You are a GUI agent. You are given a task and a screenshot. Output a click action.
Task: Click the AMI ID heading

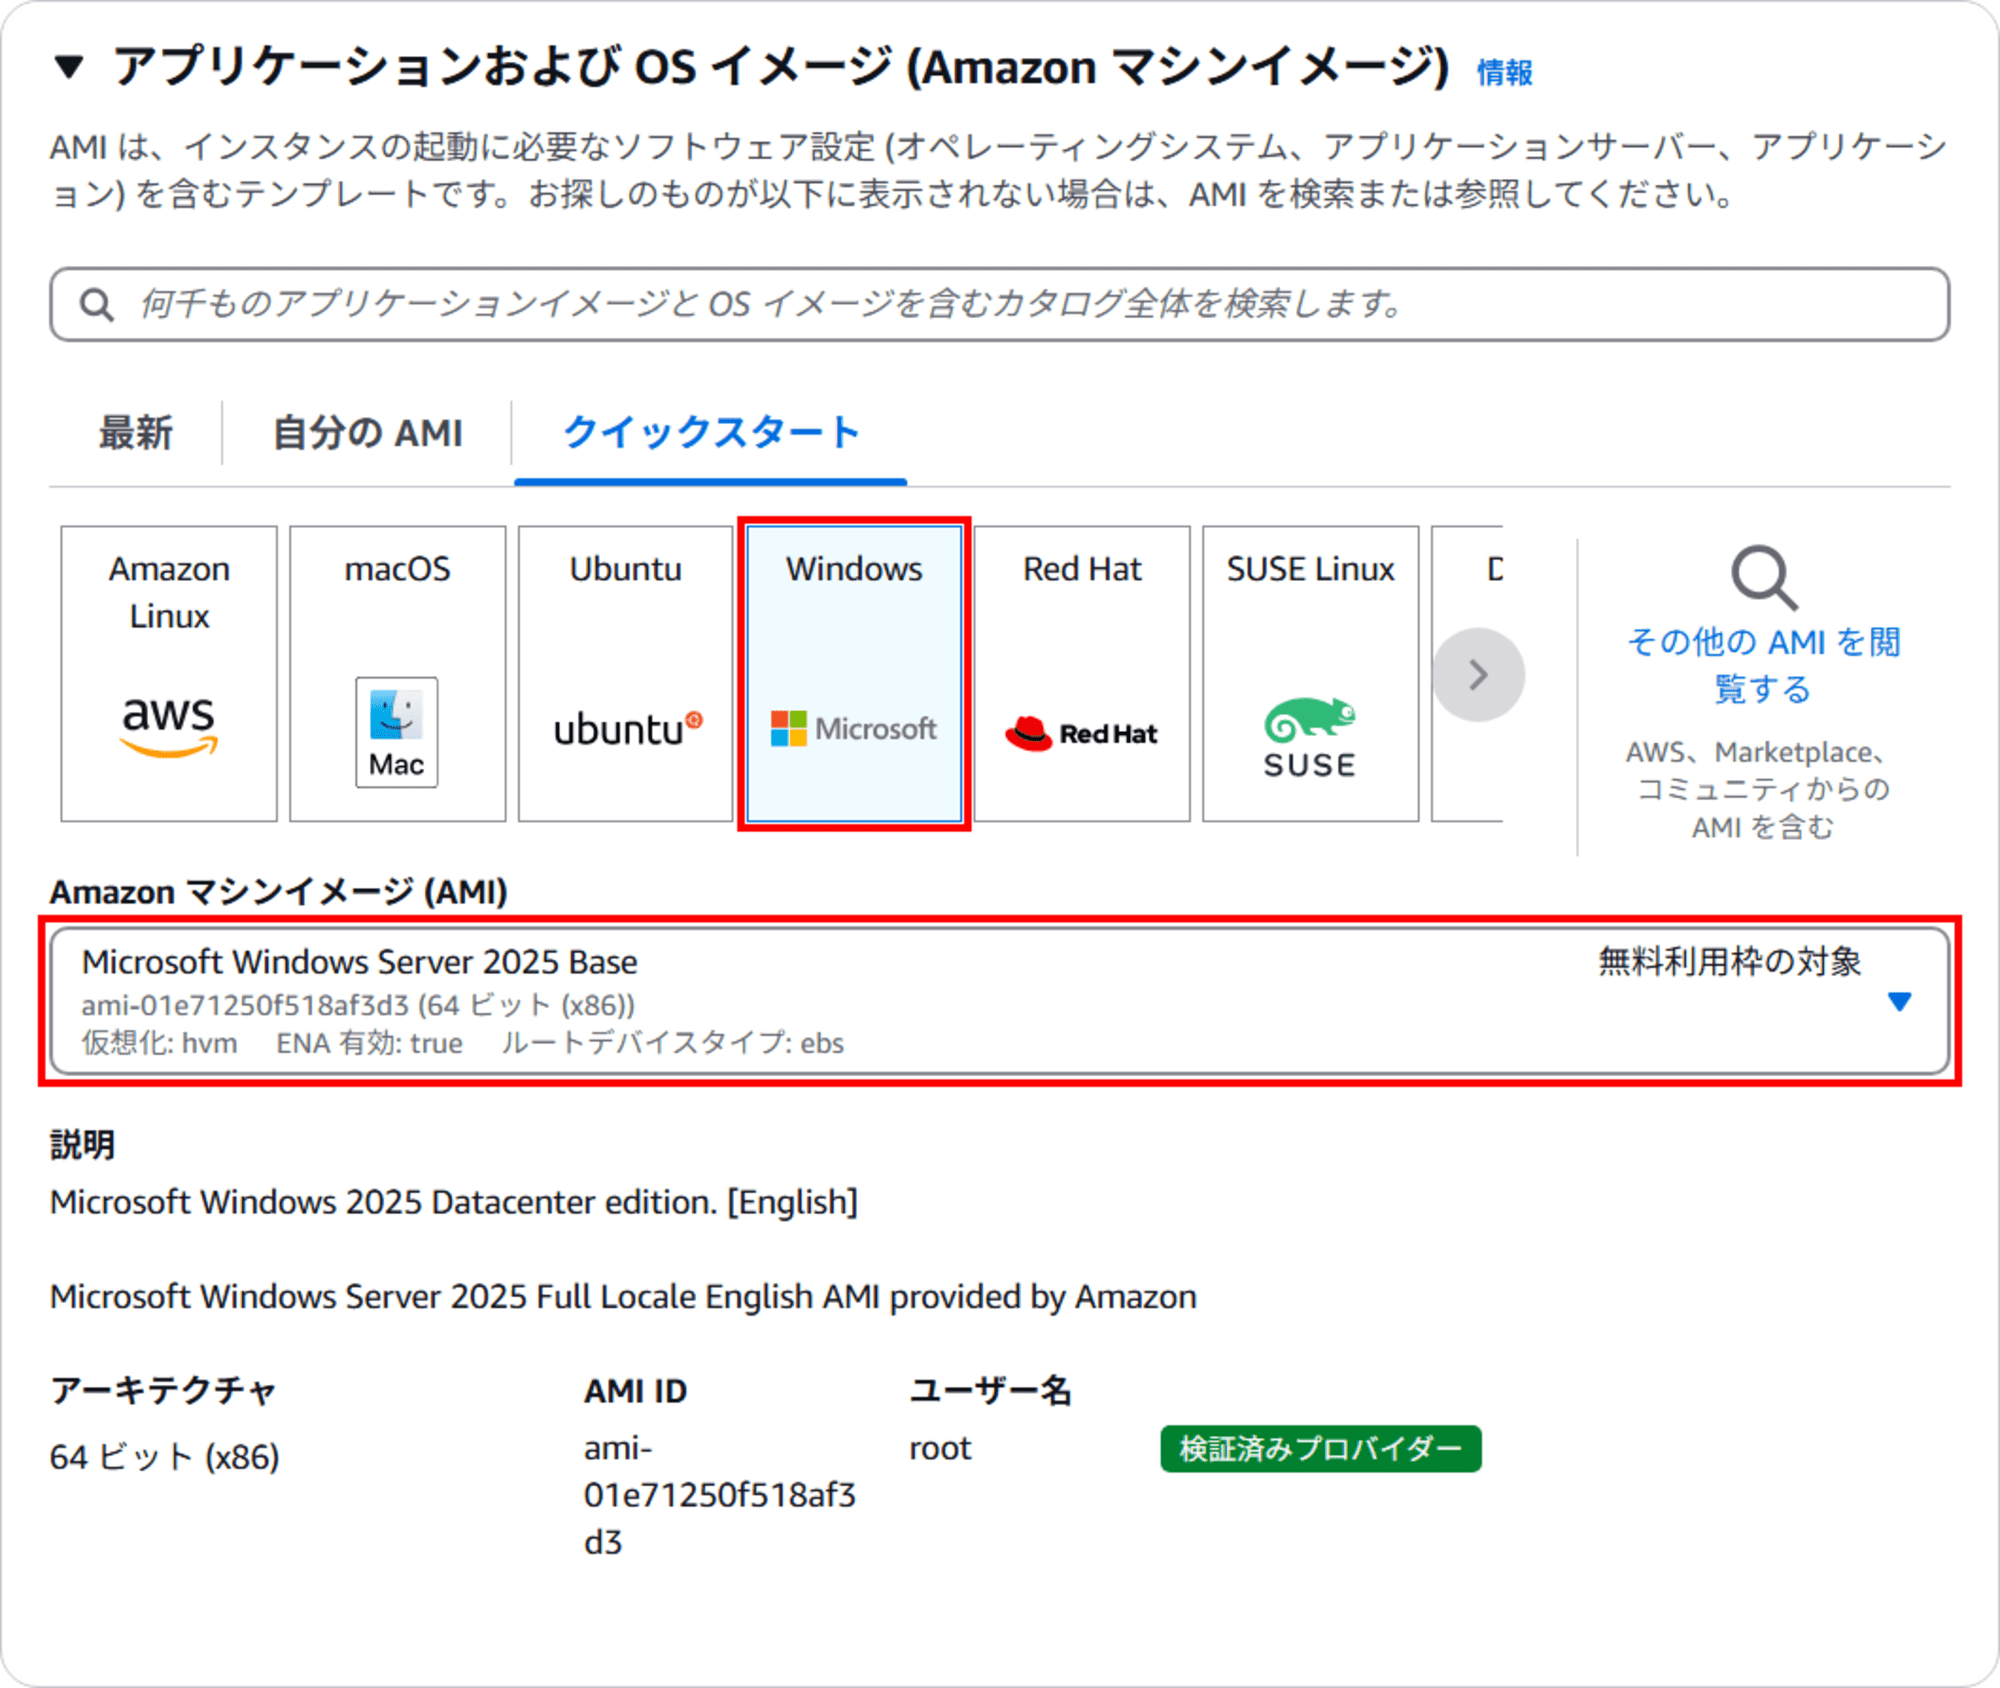click(x=635, y=1391)
